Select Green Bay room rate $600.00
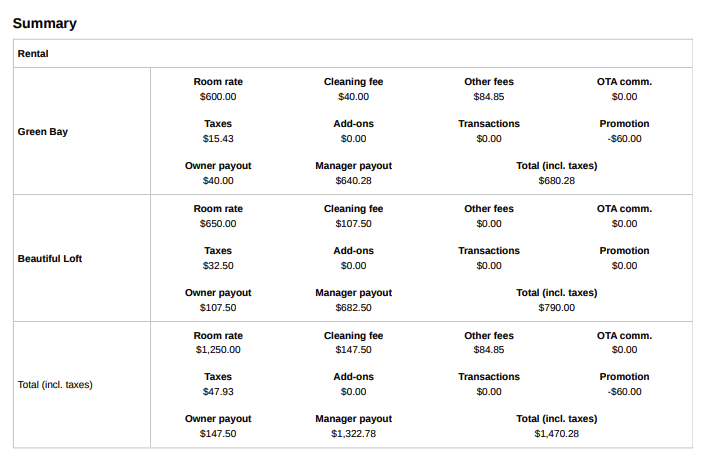This screenshot has width=710, height=465. click(x=218, y=96)
